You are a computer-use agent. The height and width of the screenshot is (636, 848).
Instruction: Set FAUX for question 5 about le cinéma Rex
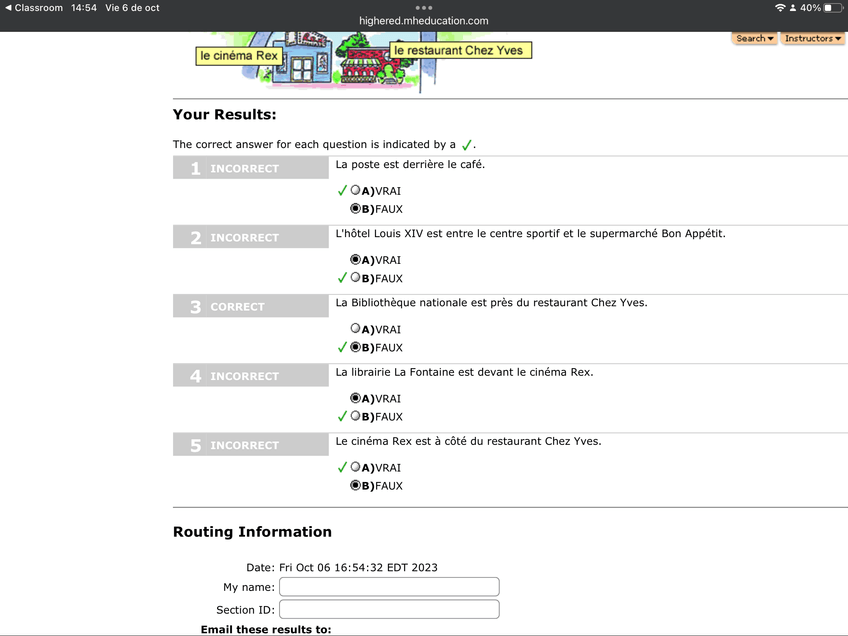tap(355, 485)
